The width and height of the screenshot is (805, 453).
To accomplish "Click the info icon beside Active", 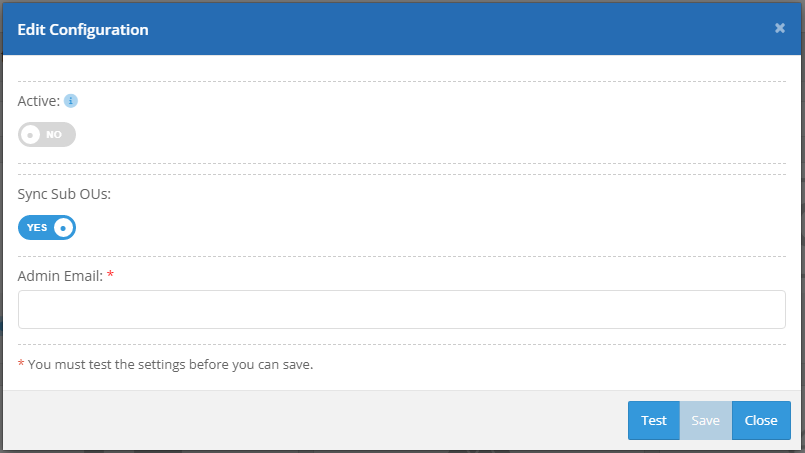I will (71, 101).
